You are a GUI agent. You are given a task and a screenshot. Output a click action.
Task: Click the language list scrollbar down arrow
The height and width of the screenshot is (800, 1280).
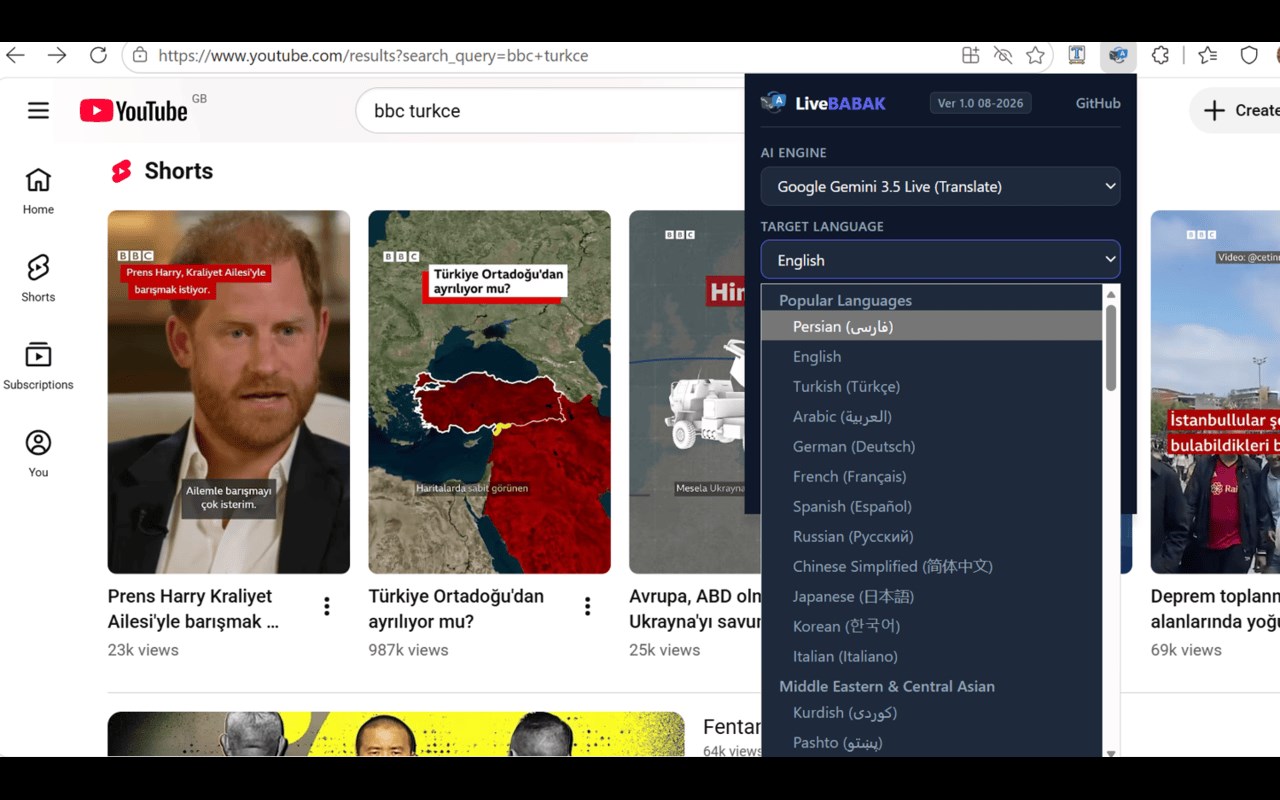click(x=1110, y=753)
